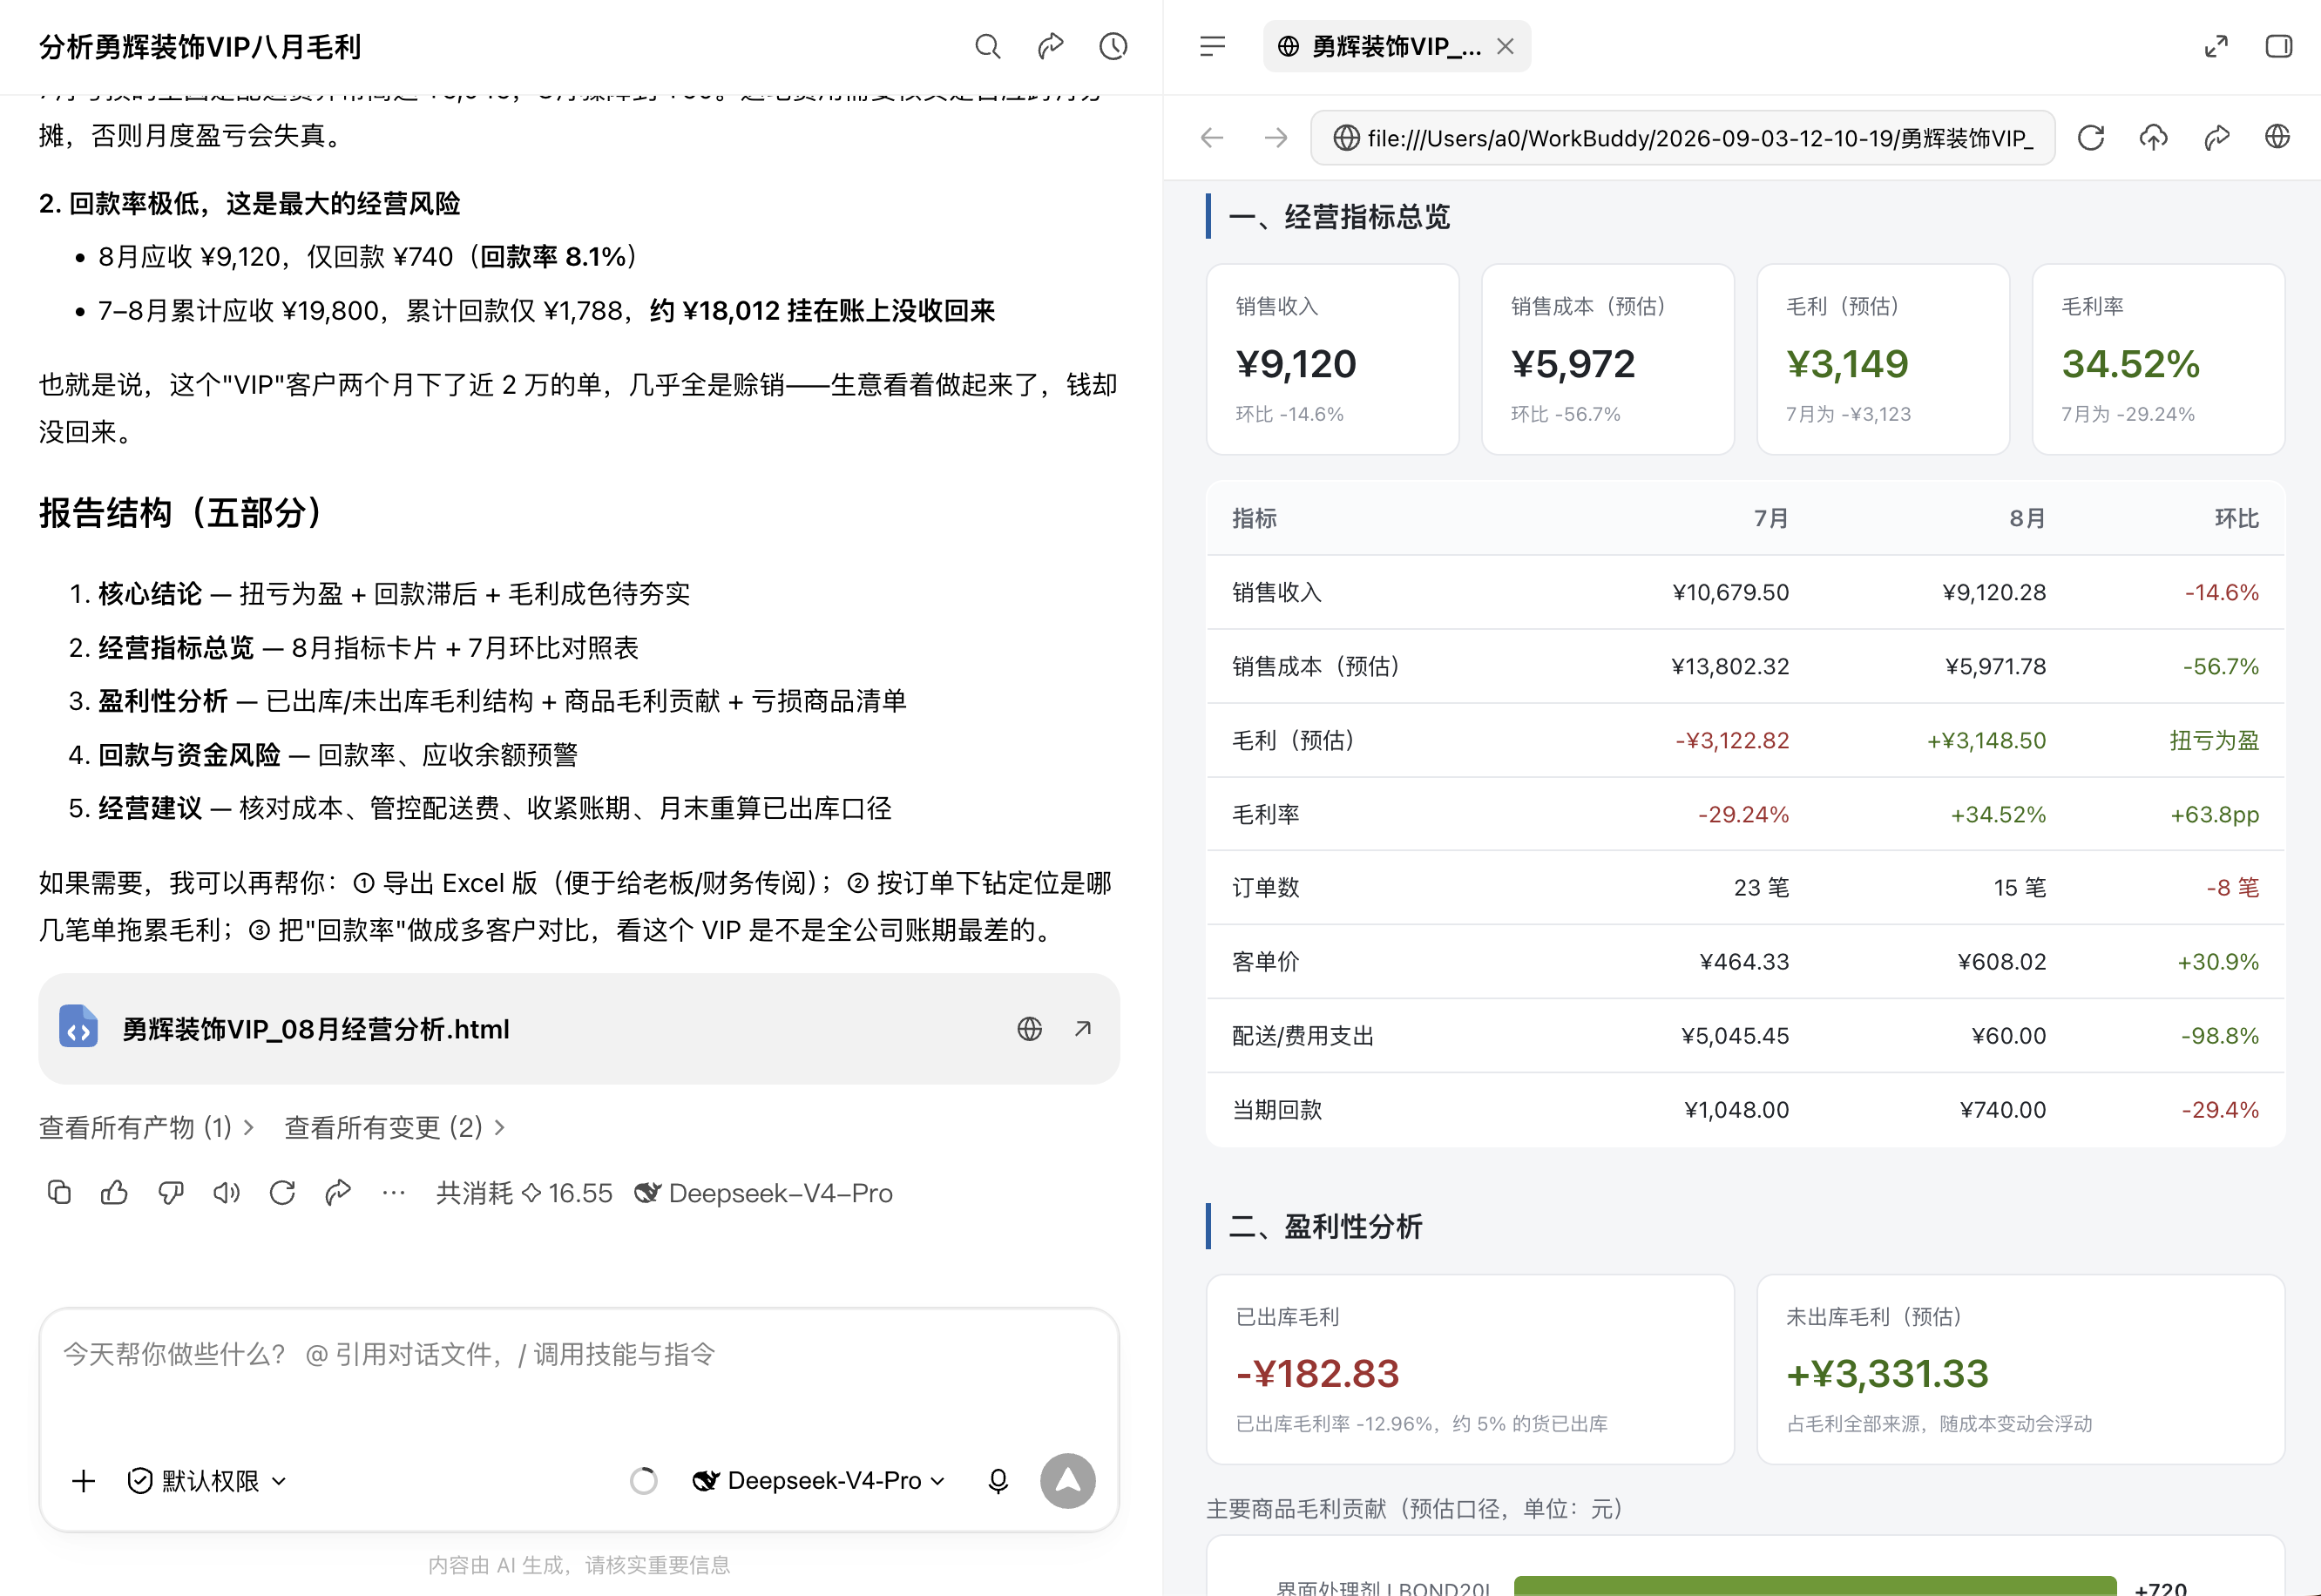Screen dimensions: 2321x1596
Task: Click the 毛利率 +63.8pp cell
Action: click(x=2214, y=815)
